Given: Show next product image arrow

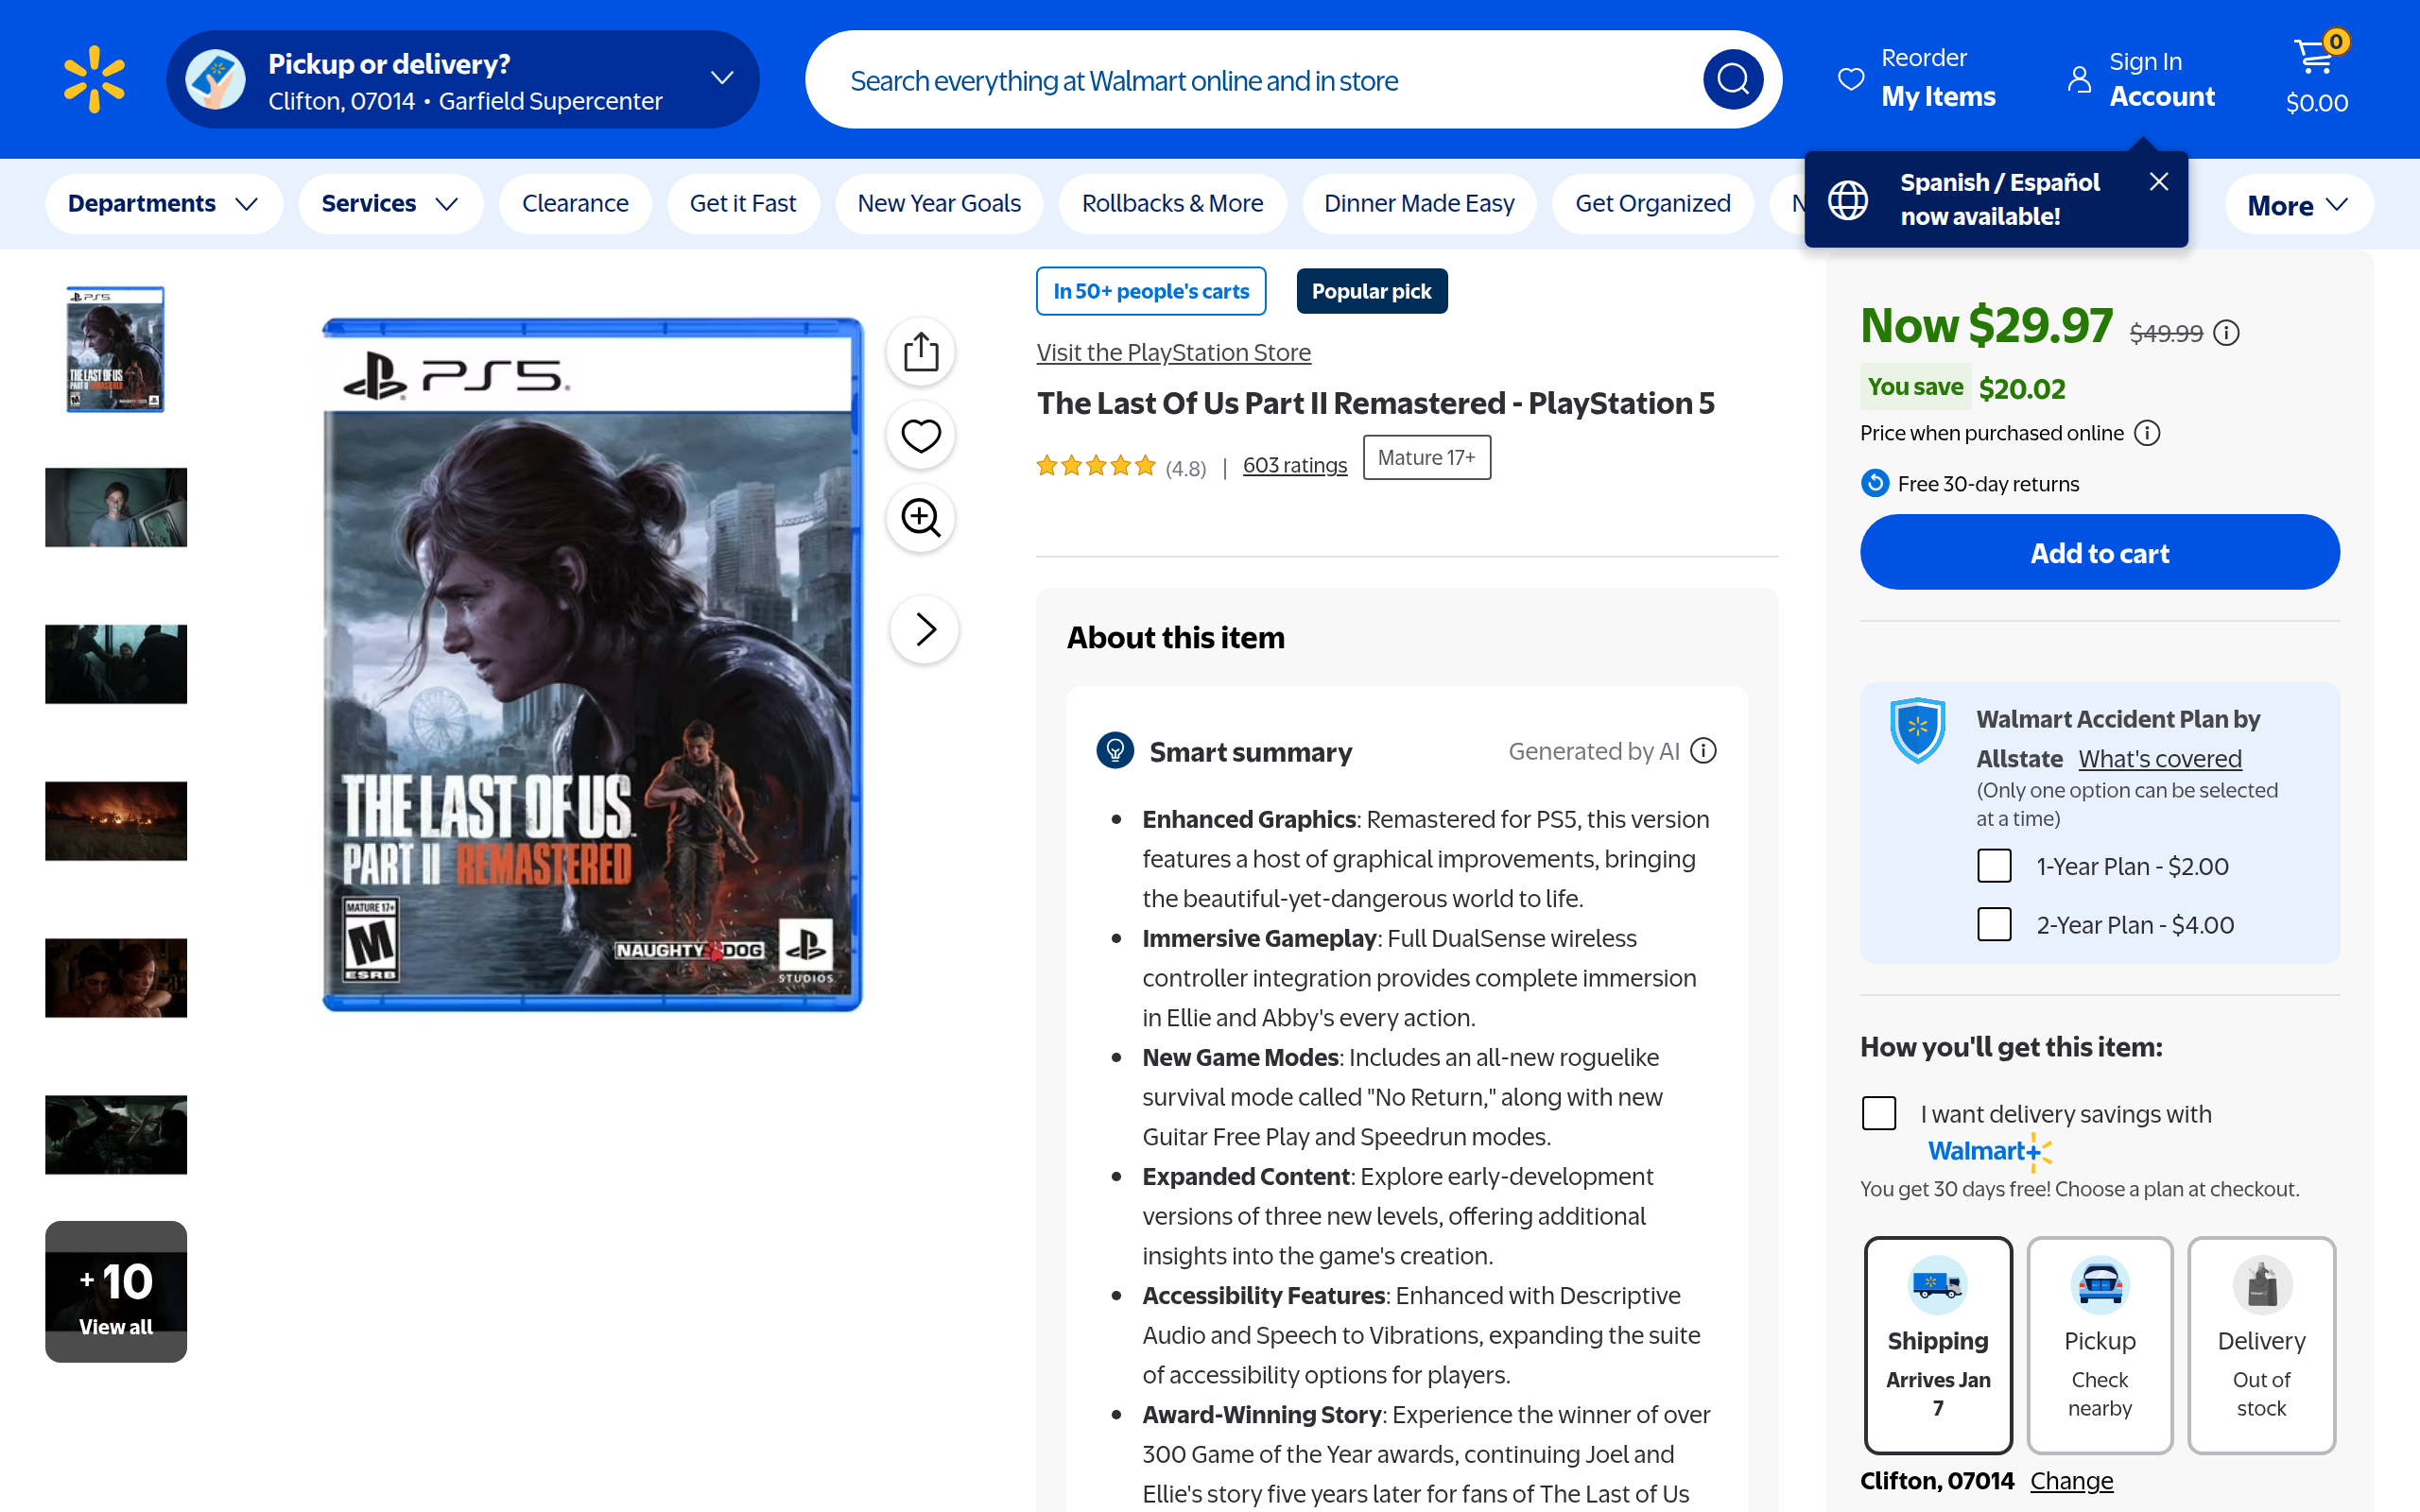Looking at the screenshot, I should tap(925, 629).
